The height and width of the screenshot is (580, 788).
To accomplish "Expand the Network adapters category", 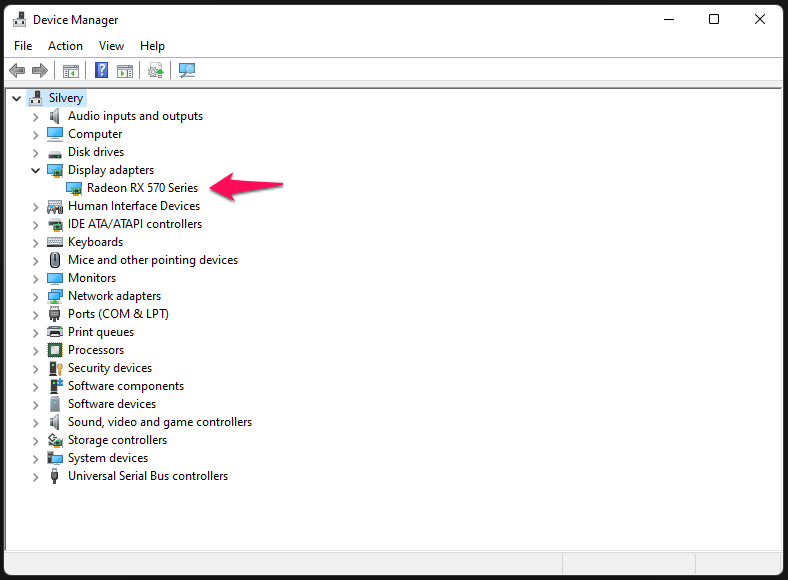I will click(35, 298).
